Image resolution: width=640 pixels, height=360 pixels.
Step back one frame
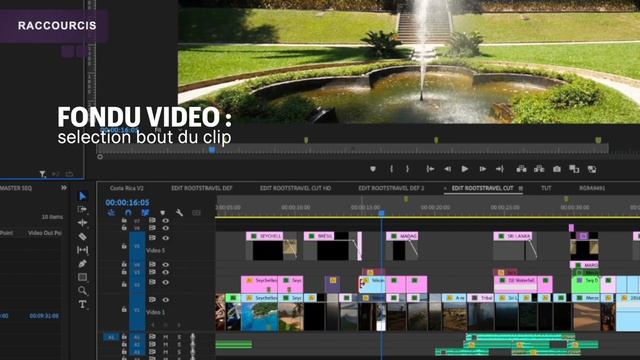point(448,169)
